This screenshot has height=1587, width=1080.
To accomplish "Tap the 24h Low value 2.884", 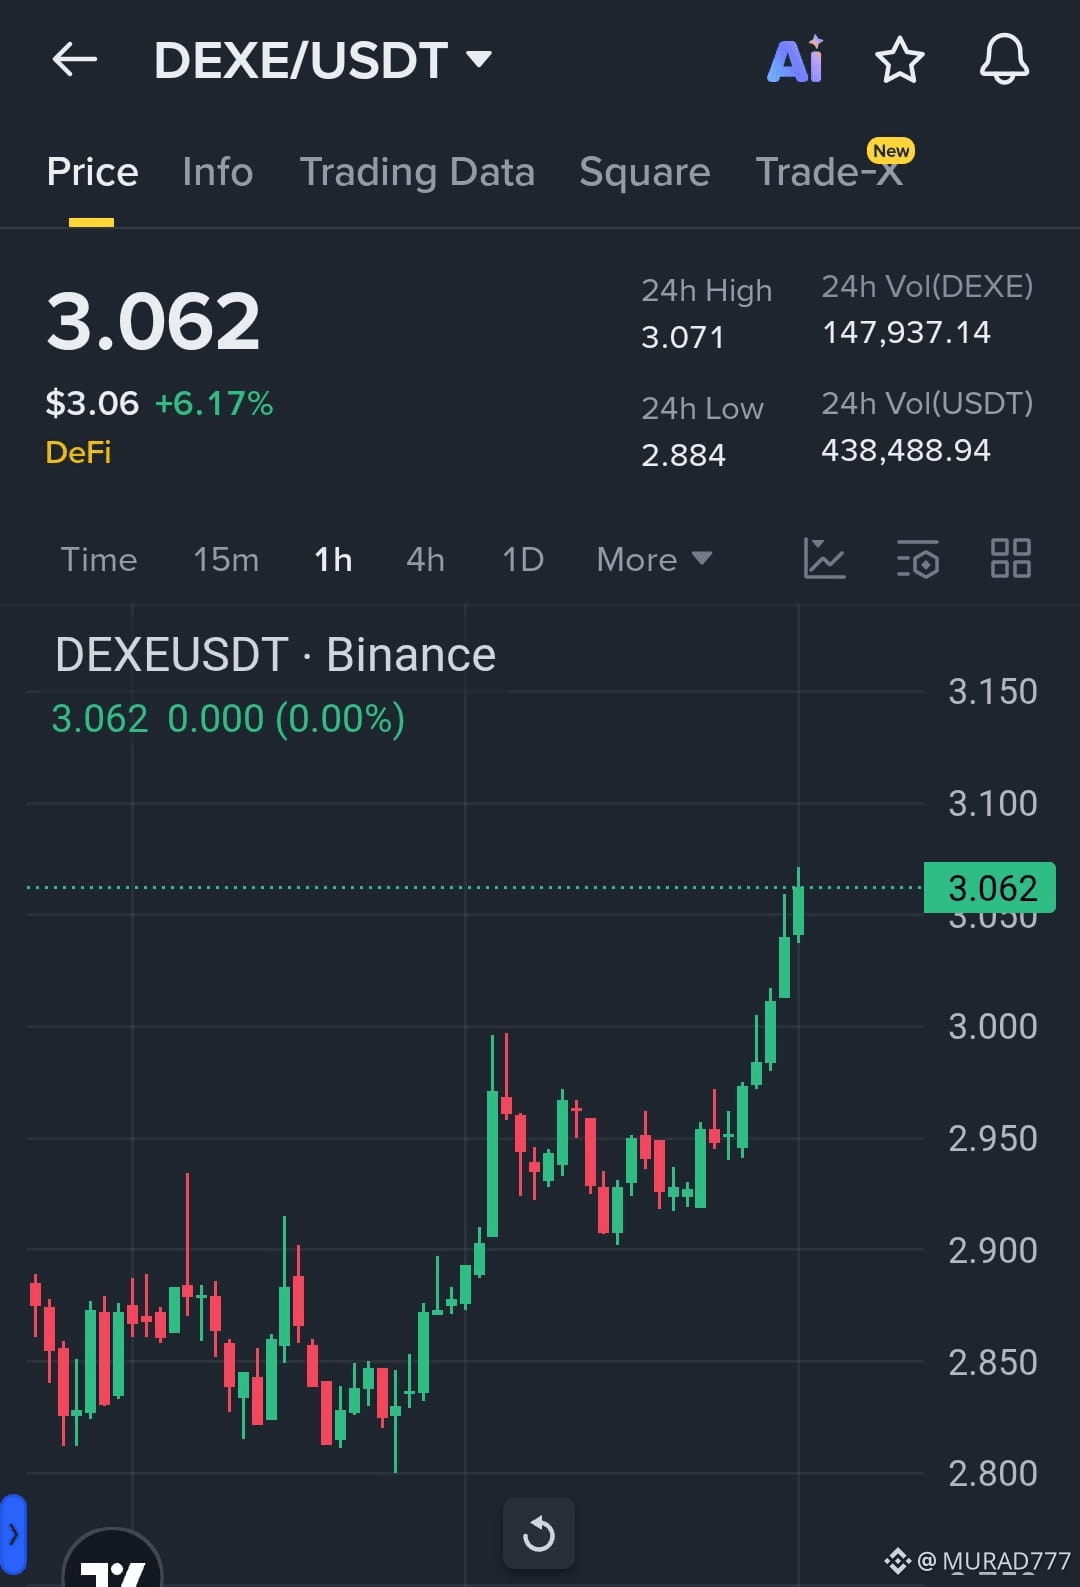I will pyautogui.click(x=683, y=455).
